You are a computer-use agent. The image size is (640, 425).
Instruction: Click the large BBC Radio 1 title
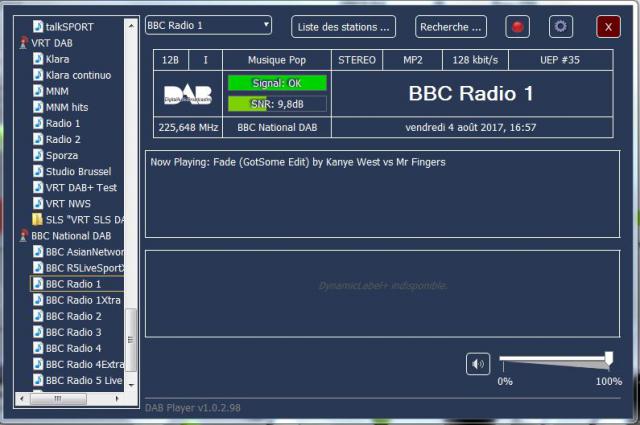pos(471,93)
